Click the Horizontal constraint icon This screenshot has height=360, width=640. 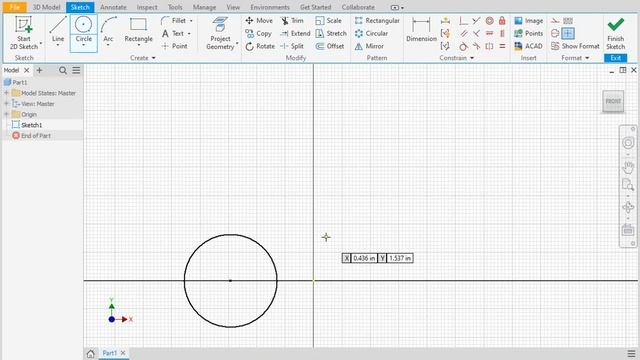tap(489, 33)
